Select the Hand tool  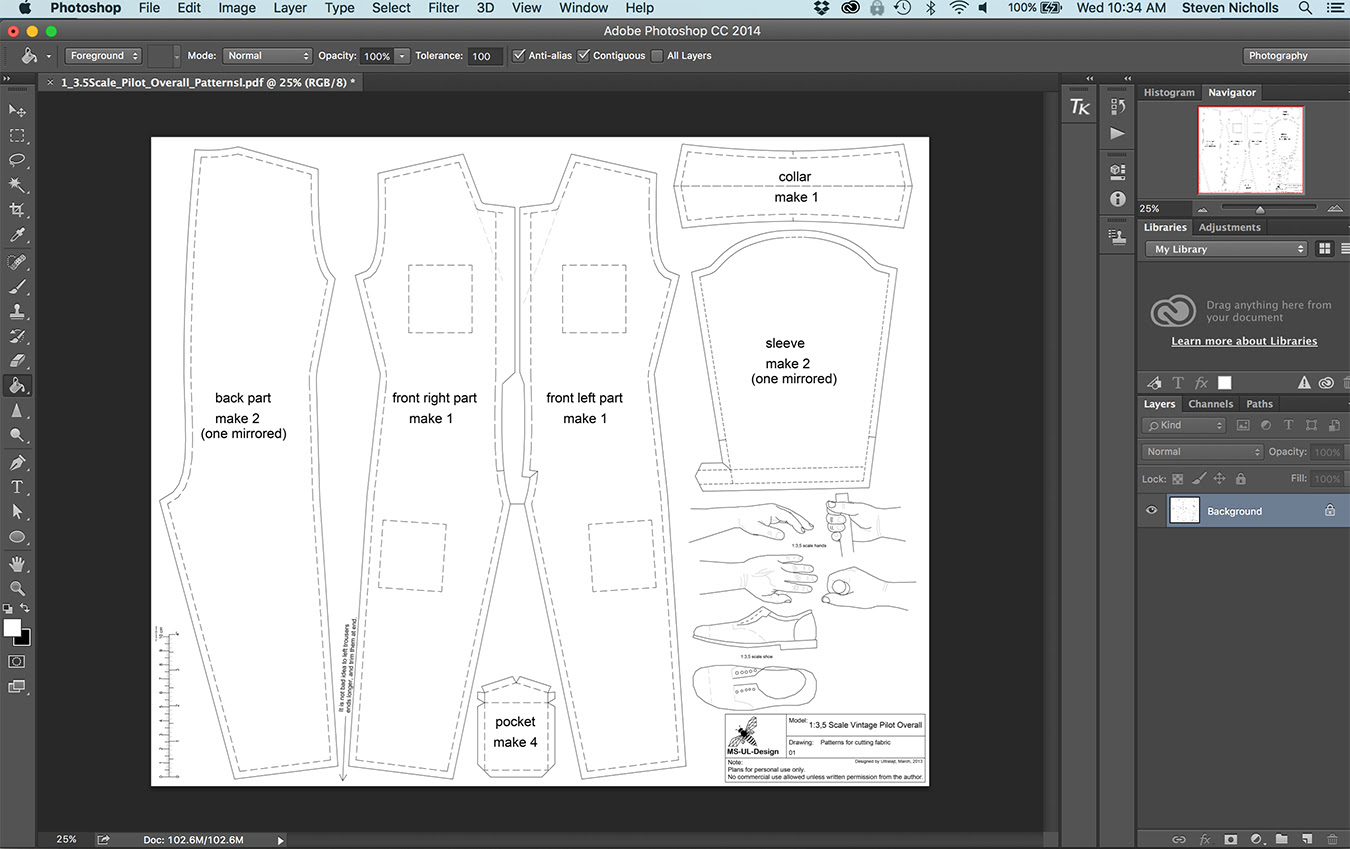pyautogui.click(x=17, y=564)
